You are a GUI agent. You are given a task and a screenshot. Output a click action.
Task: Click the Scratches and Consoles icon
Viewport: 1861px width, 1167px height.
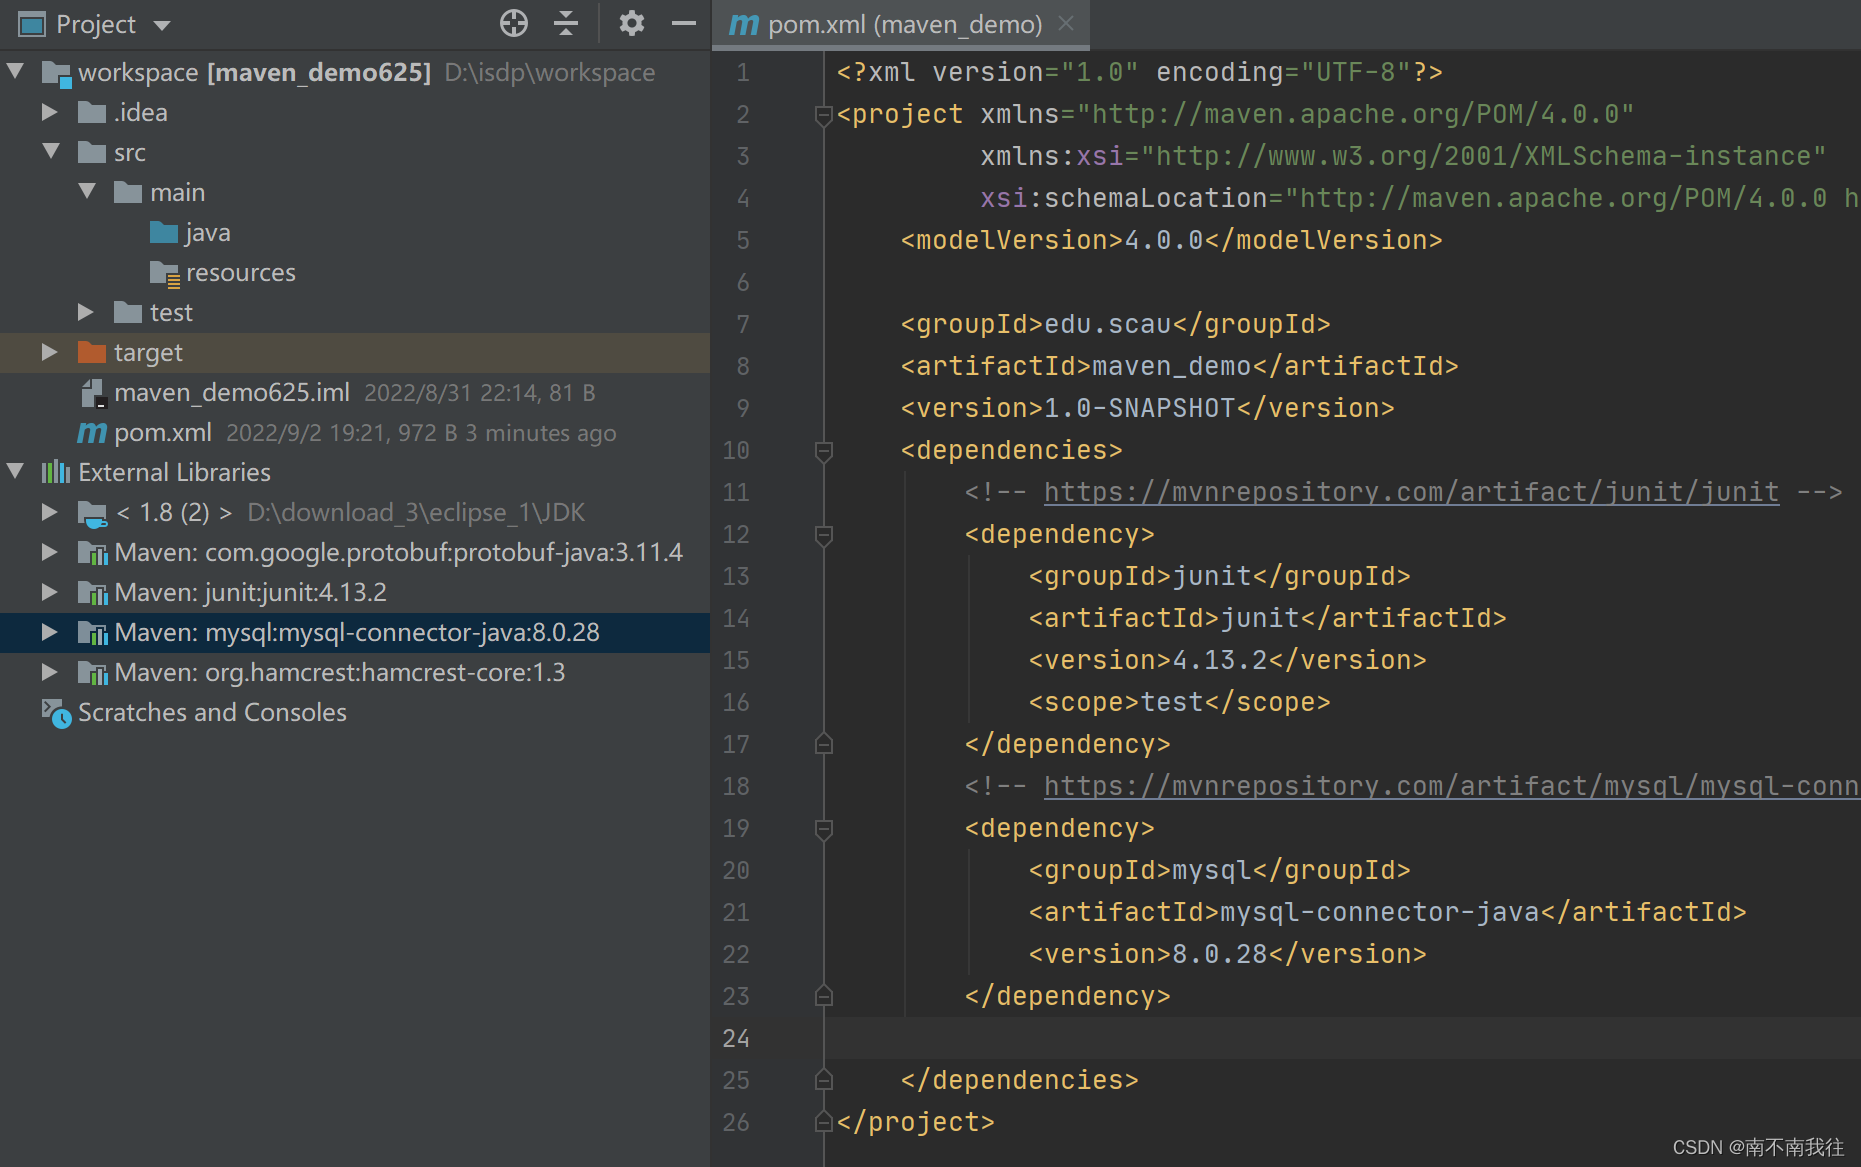(x=55, y=712)
